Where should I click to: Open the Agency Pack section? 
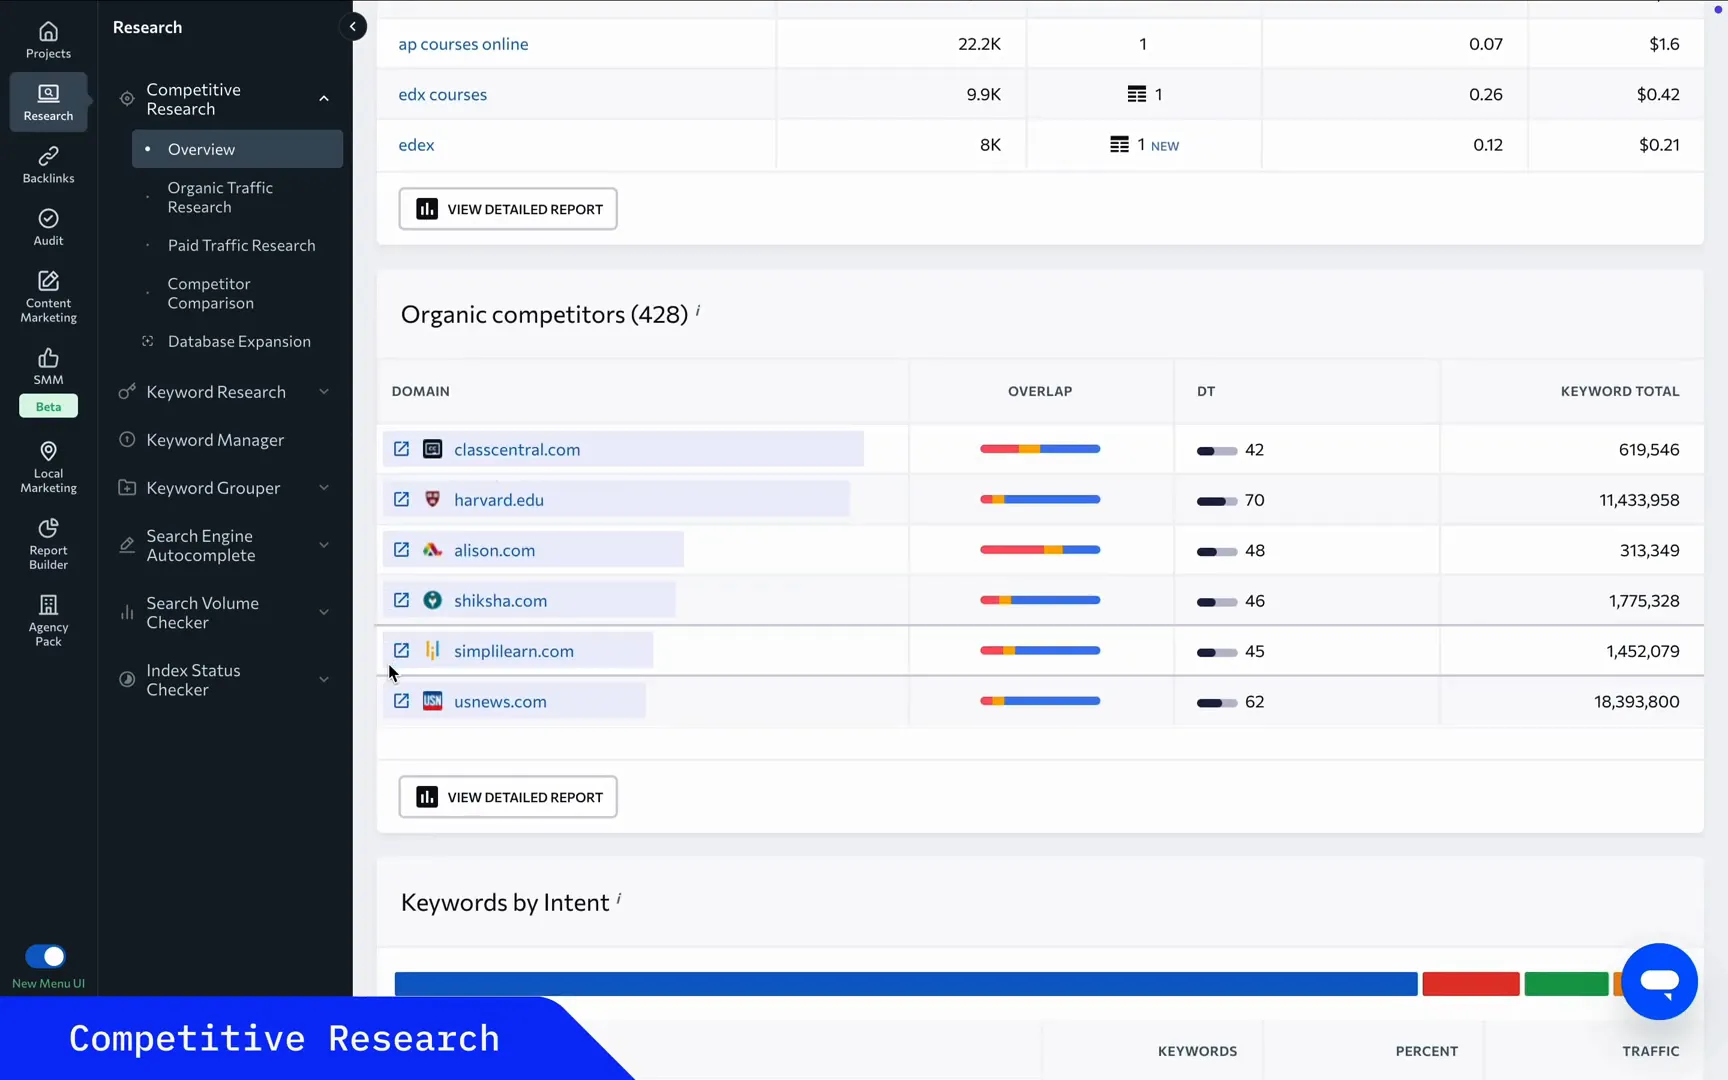coord(47,617)
